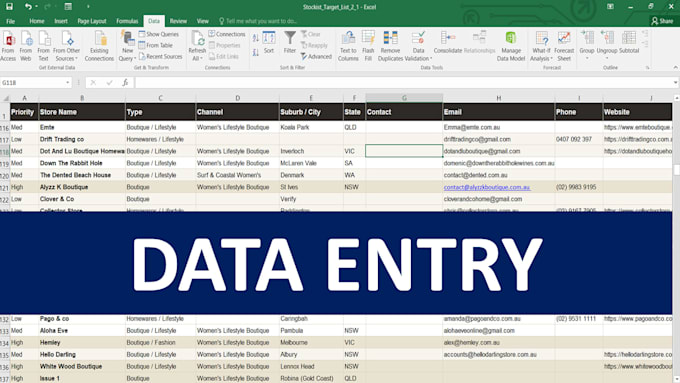This screenshot has width=680, height=383.
Task: Click the Emma@emte.com.au cell
Action: tap(499, 127)
